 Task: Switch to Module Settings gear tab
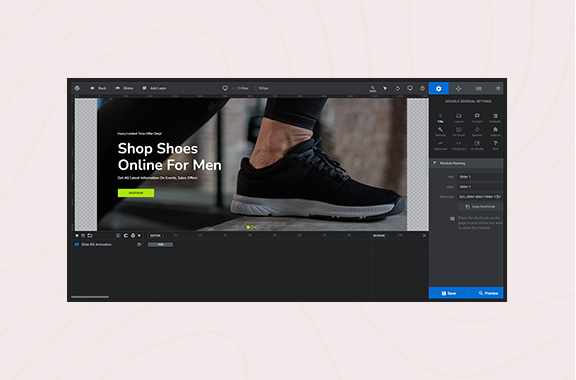tap(439, 89)
